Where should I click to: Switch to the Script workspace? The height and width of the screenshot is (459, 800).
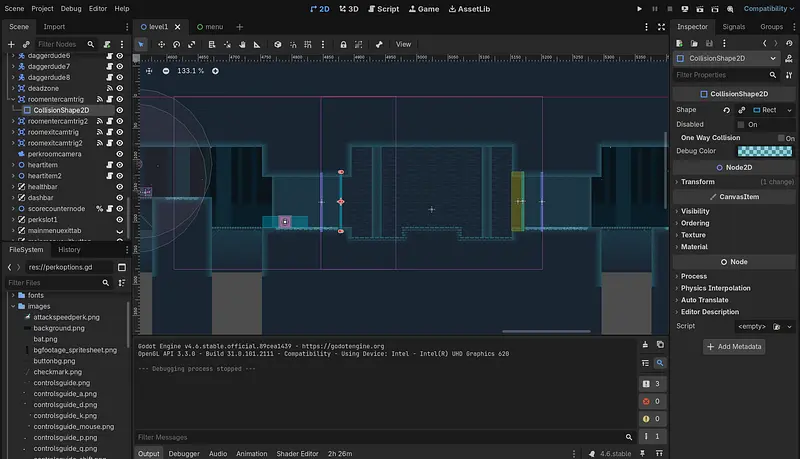[382, 8]
